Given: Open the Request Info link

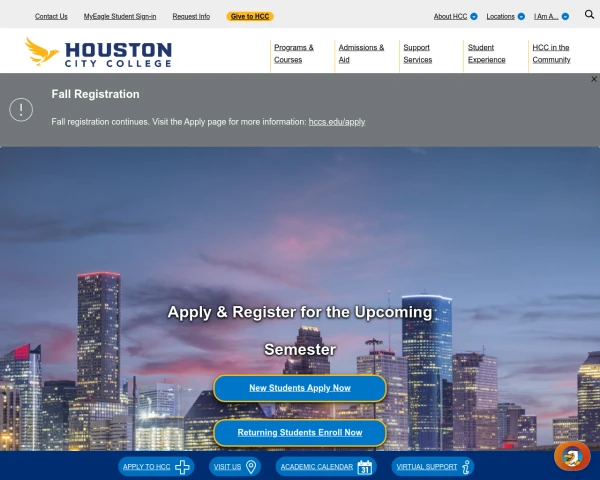Looking at the screenshot, I should click(191, 16).
